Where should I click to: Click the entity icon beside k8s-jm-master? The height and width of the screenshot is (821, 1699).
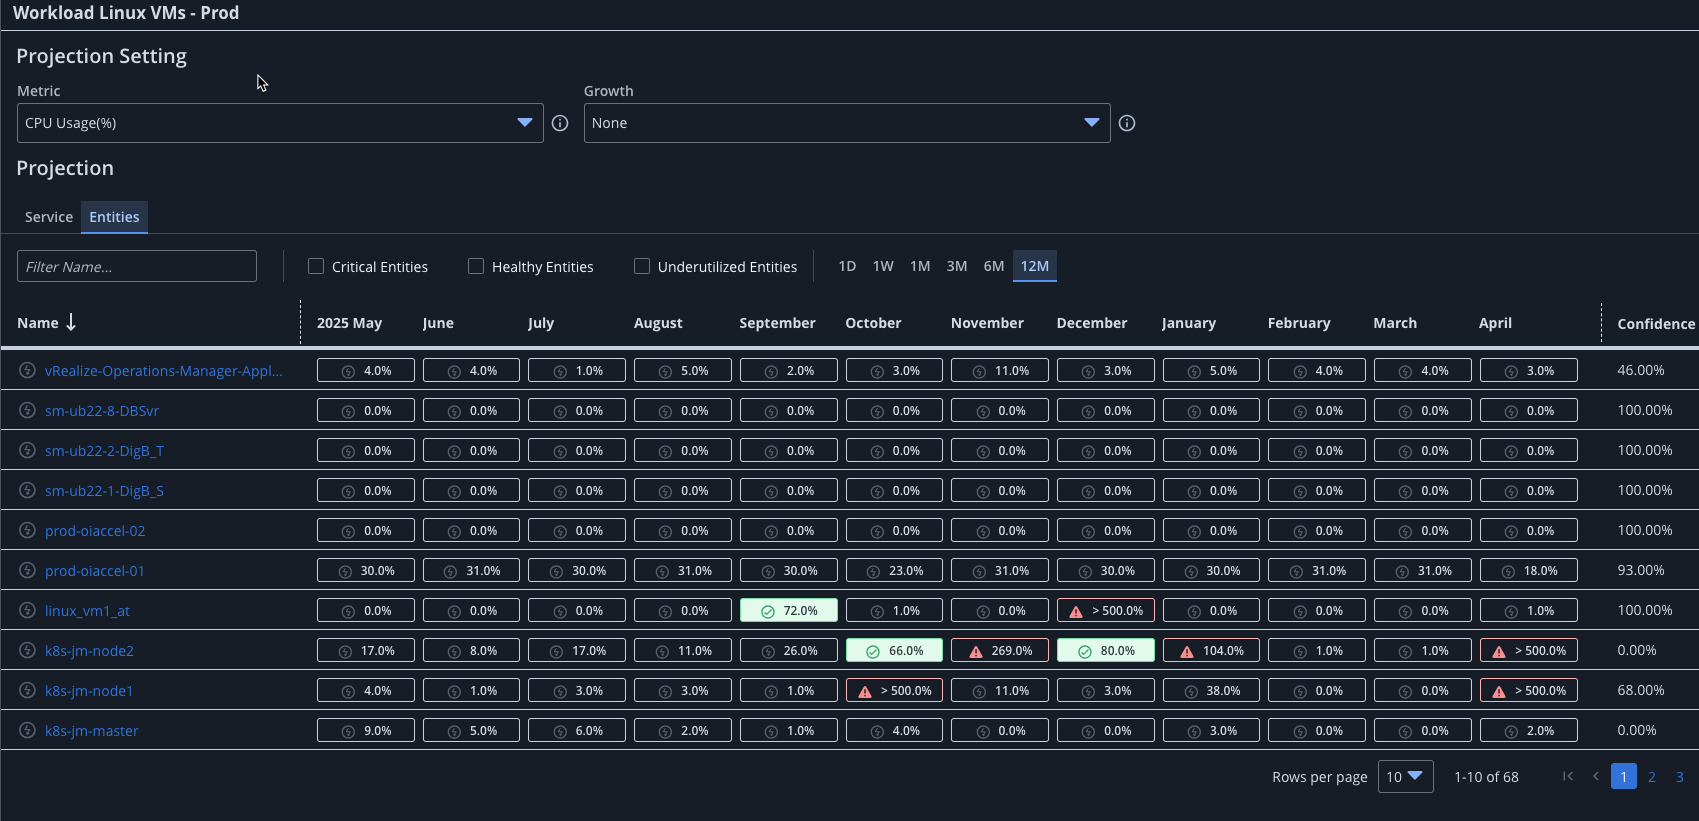tap(28, 730)
